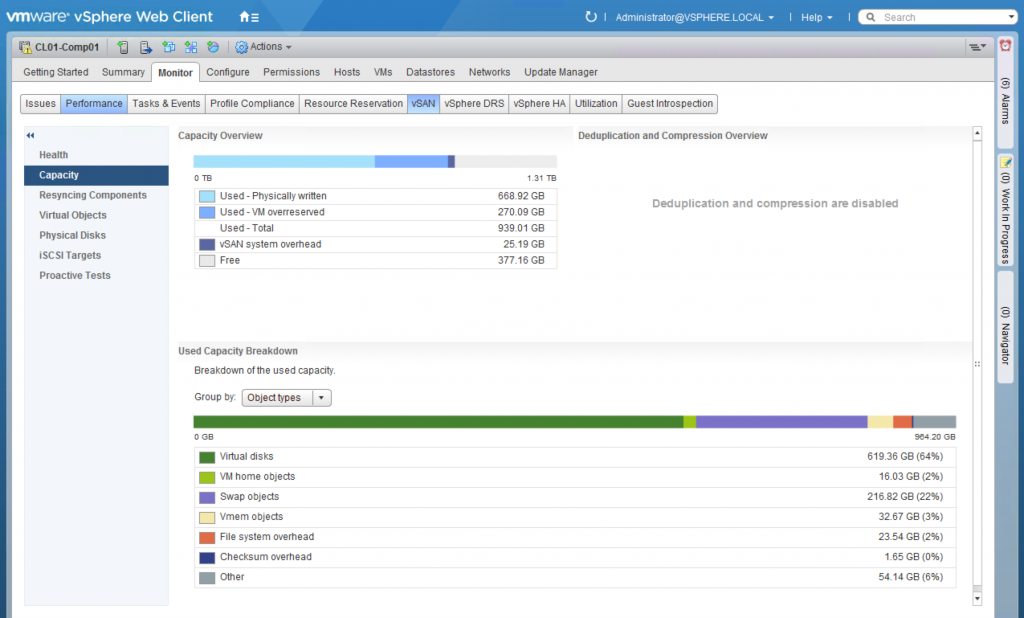The width and height of the screenshot is (1024, 618).
Task: Open Health in vSAN side list
Action: [96, 155]
